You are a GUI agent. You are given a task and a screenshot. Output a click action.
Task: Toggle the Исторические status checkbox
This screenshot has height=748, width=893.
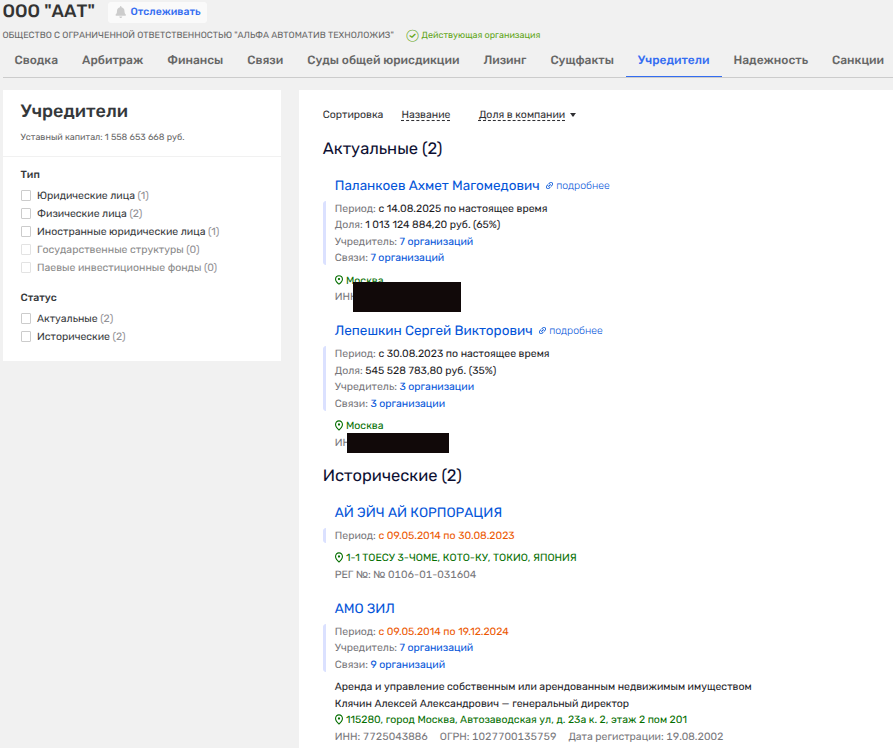point(27,337)
